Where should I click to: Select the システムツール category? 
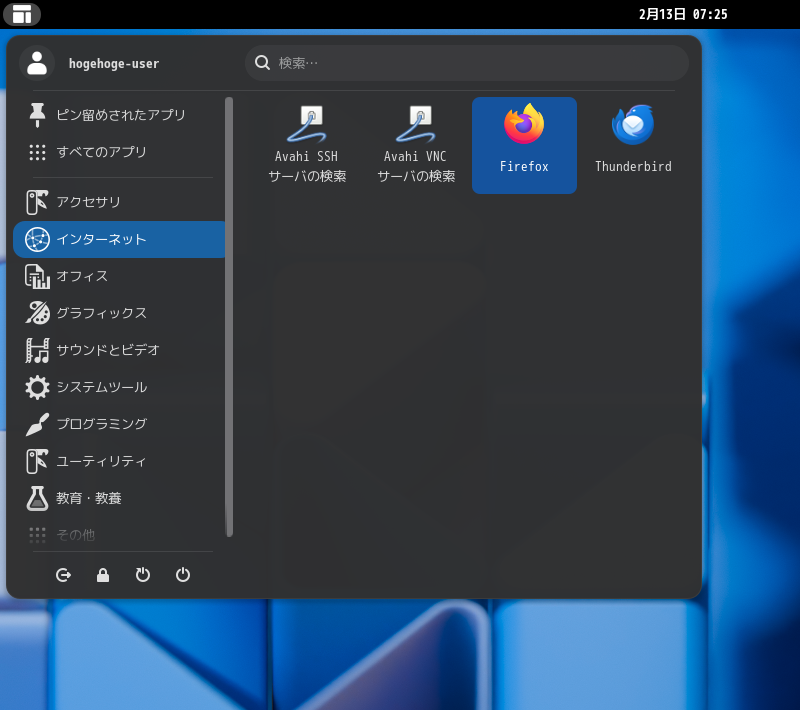119,387
